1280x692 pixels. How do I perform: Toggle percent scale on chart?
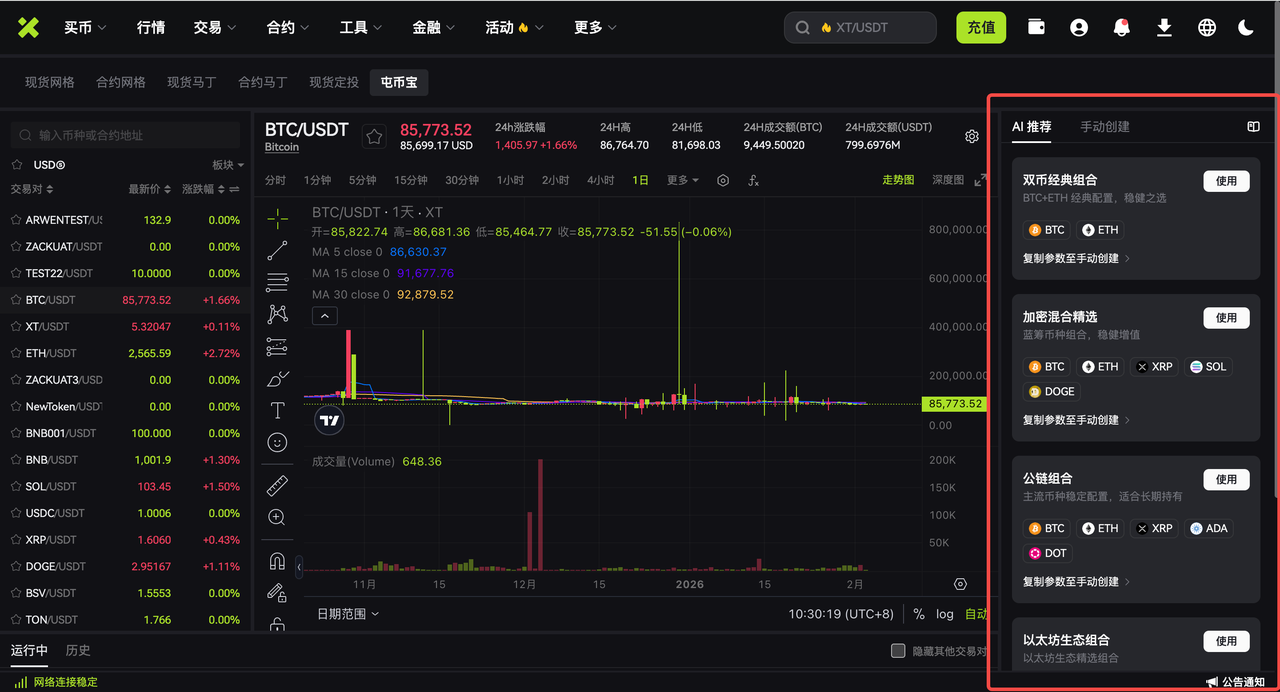tap(919, 614)
